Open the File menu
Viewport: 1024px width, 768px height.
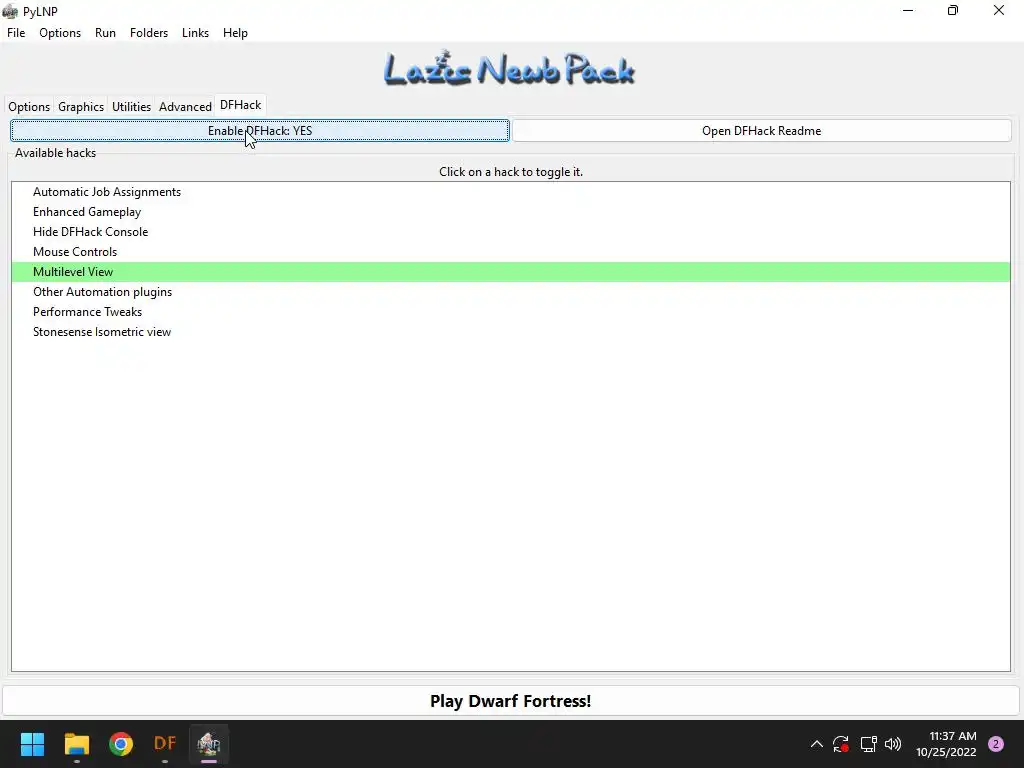16,33
